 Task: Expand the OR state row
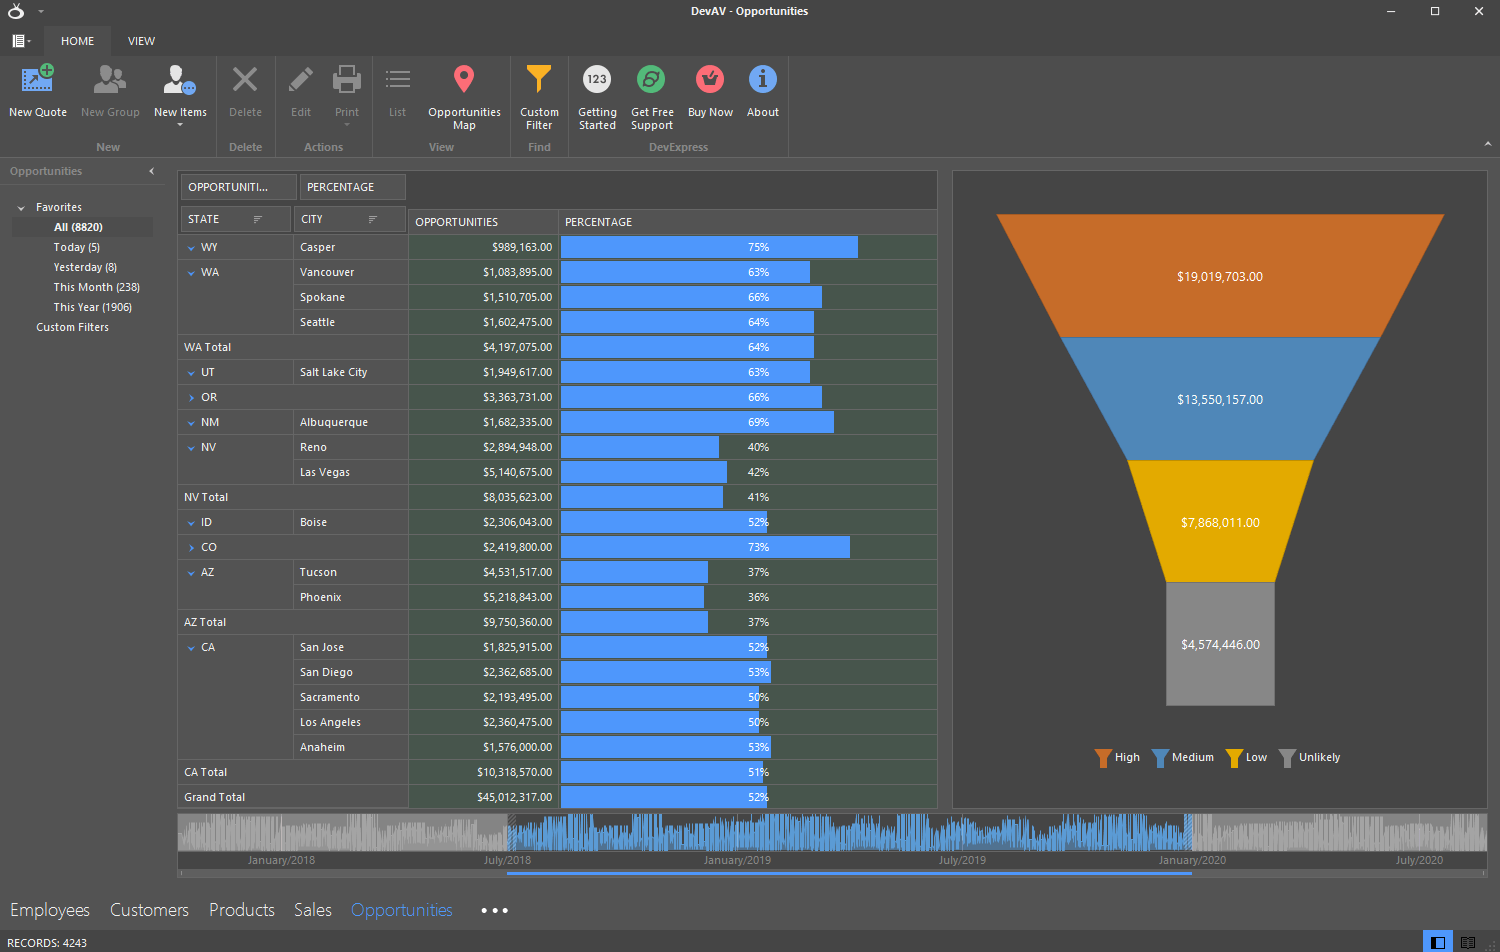click(192, 398)
